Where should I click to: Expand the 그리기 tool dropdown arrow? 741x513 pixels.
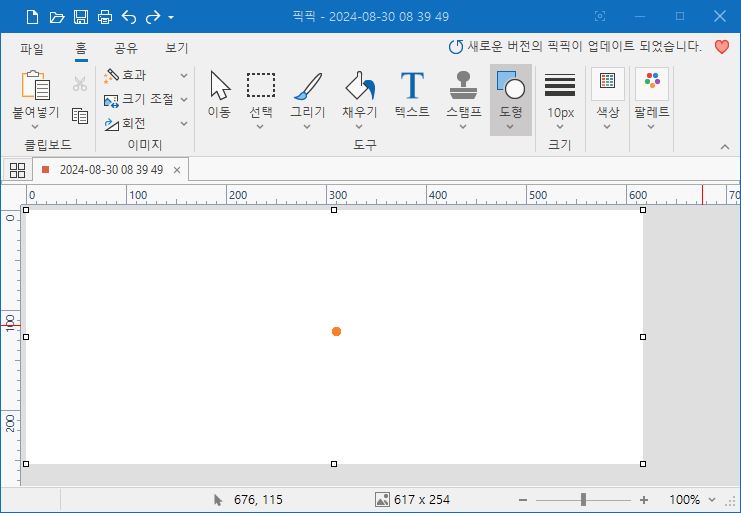[x=307, y=127]
